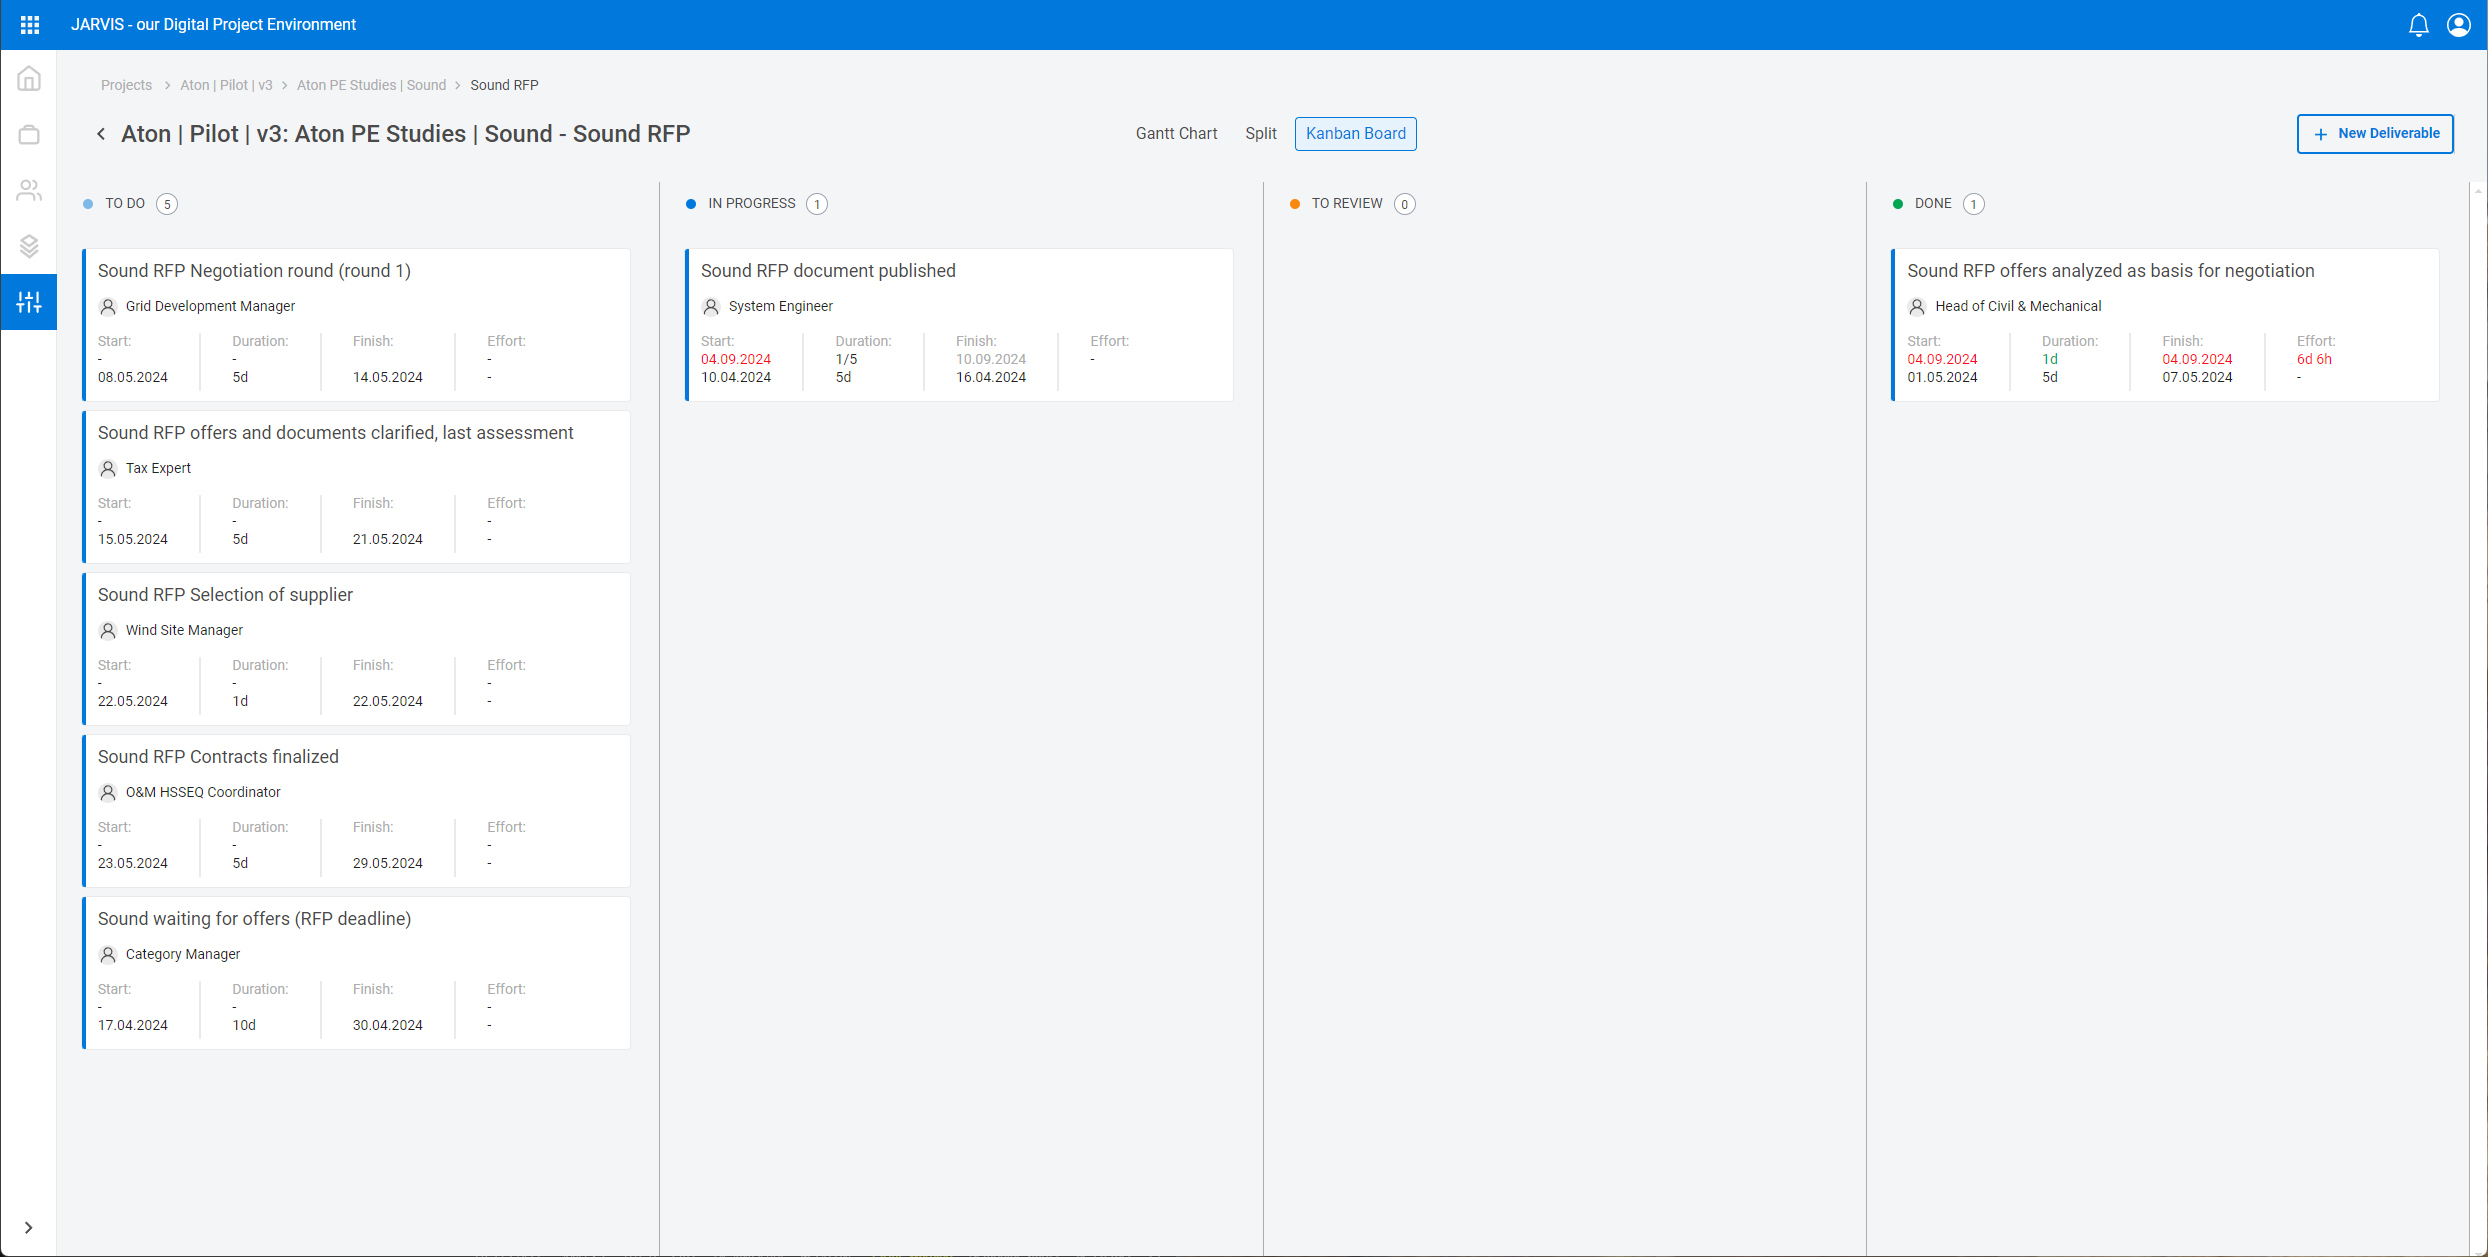Click Wind Site Manager person icon
The width and height of the screenshot is (2488, 1257).
[108, 630]
